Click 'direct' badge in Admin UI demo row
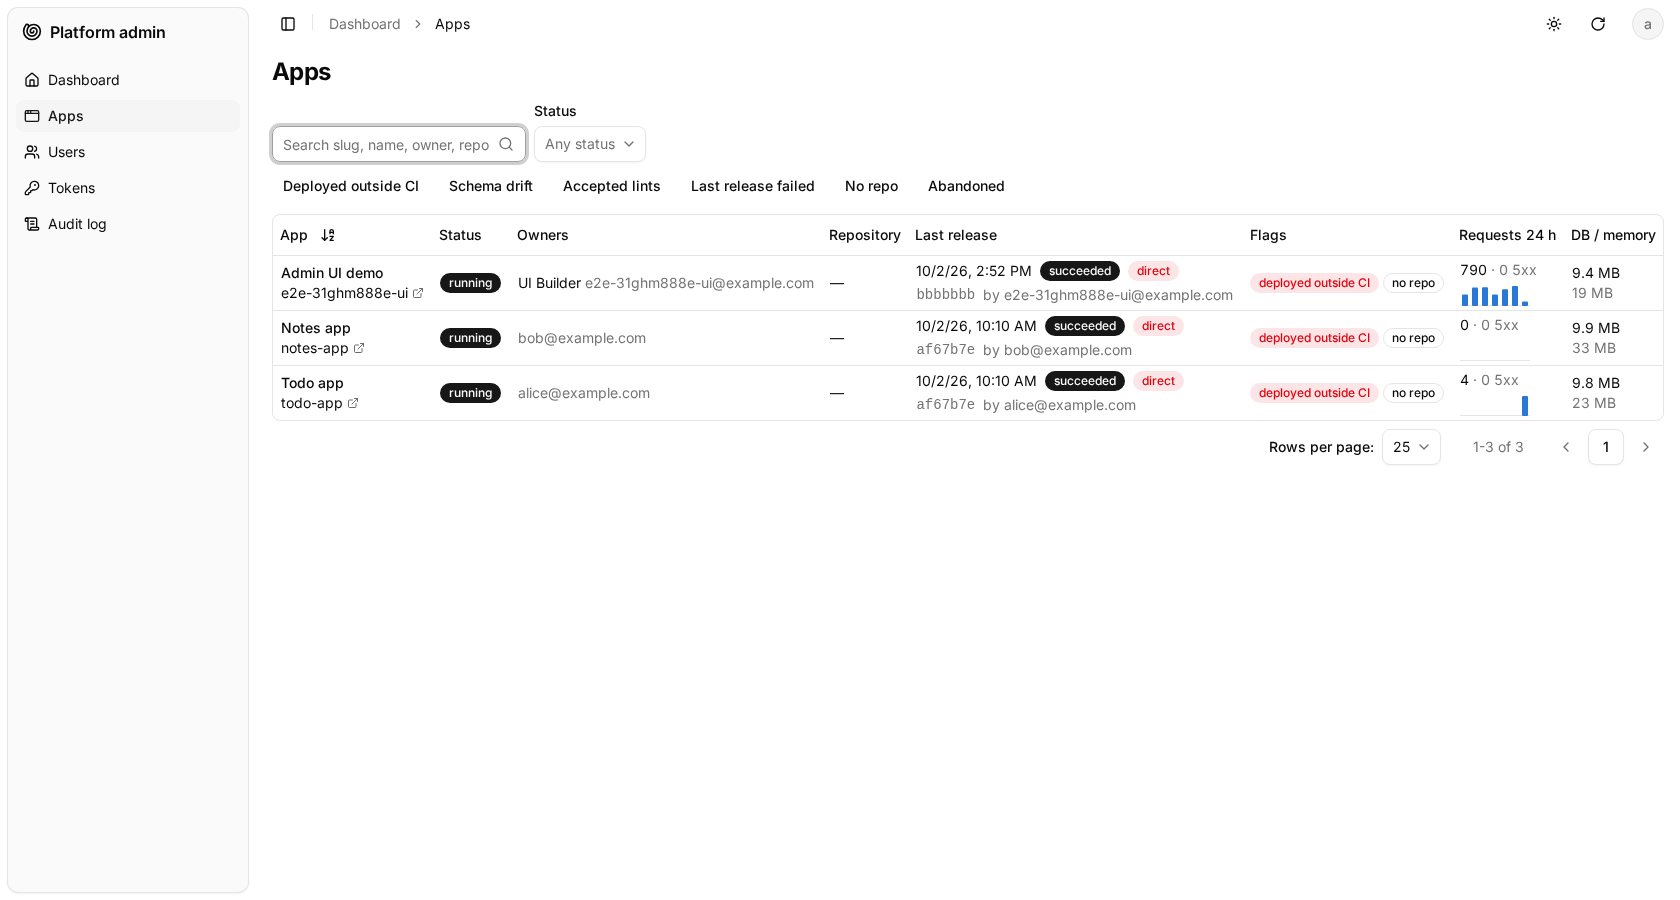This screenshot has width=1680, height=900. [x=1153, y=271]
